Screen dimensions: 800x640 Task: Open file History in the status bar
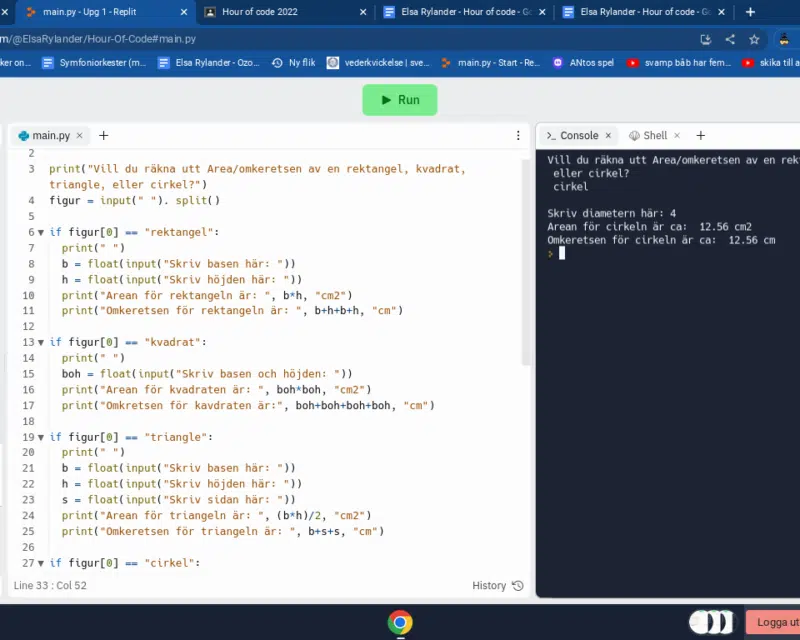click(x=497, y=585)
